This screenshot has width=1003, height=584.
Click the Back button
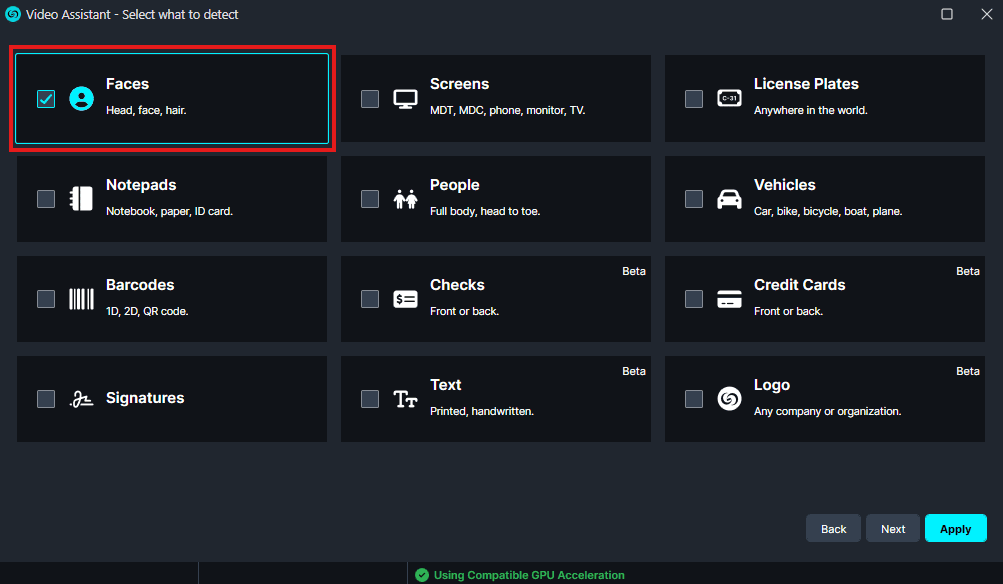833,529
